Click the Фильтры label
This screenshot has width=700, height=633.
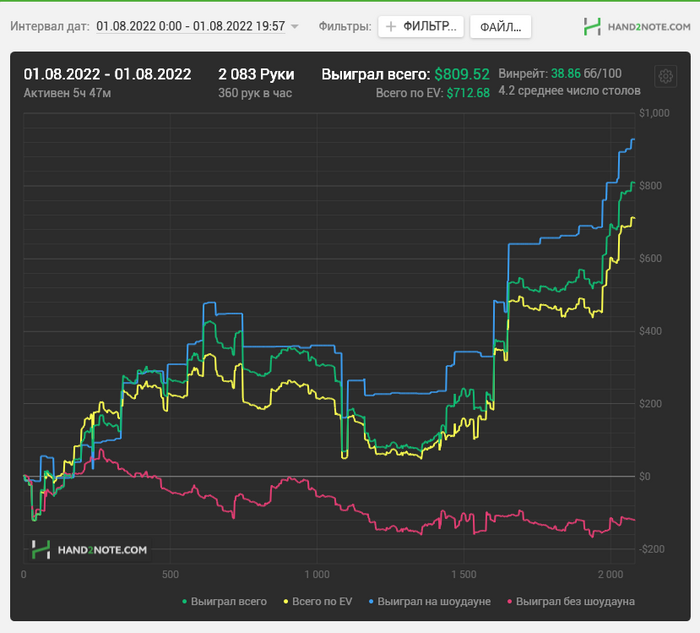345,26
